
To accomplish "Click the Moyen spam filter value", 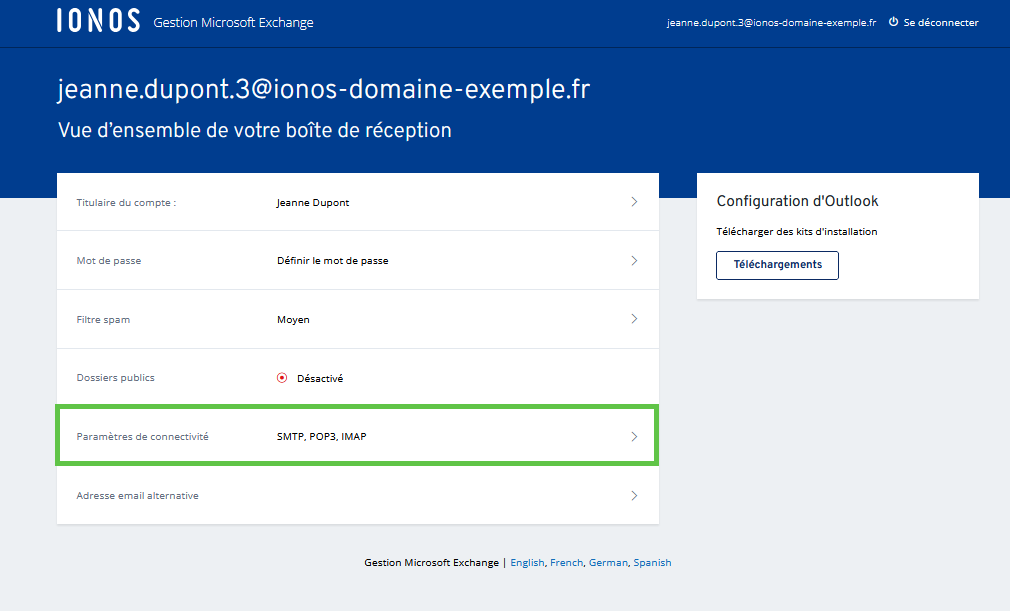I will (x=293, y=320).
